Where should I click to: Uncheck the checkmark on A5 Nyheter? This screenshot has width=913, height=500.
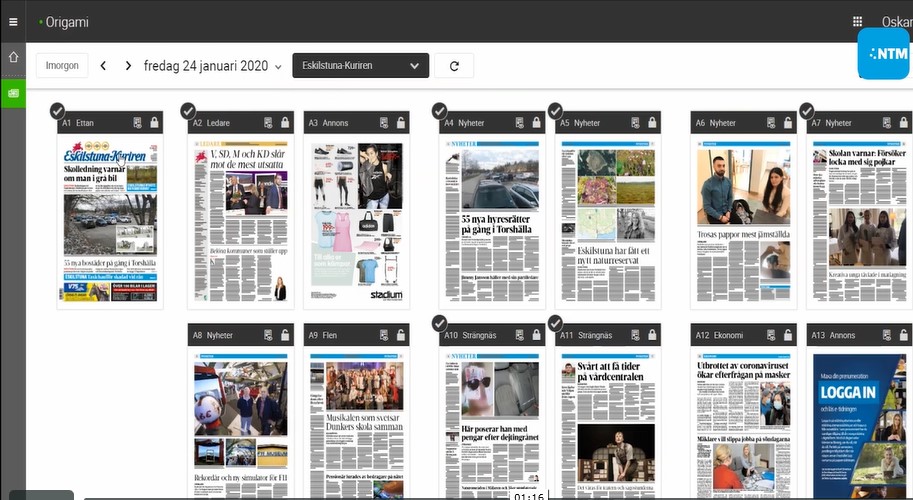tap(555, 111)
